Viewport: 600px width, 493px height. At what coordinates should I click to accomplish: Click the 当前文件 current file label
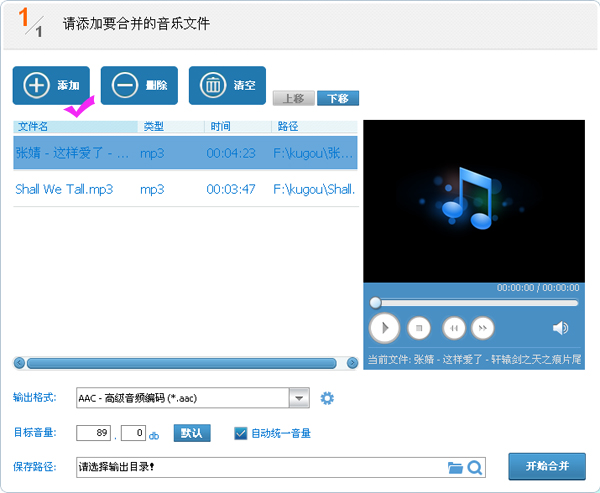pyautogui.click(x=474, y=359)
